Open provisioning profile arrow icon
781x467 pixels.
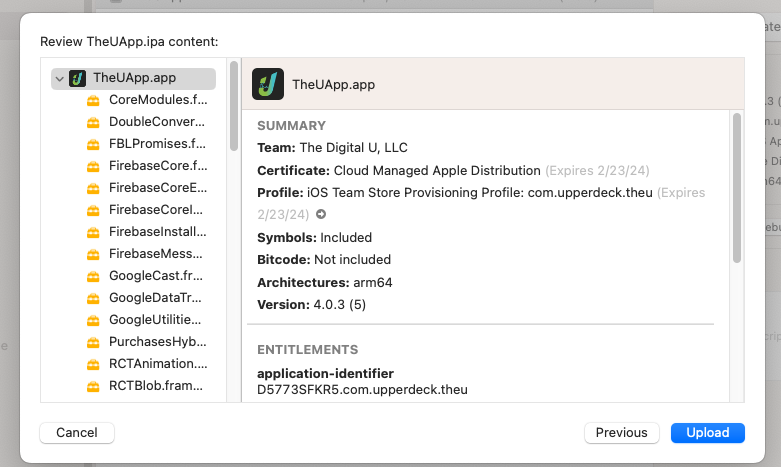[320, 215]
